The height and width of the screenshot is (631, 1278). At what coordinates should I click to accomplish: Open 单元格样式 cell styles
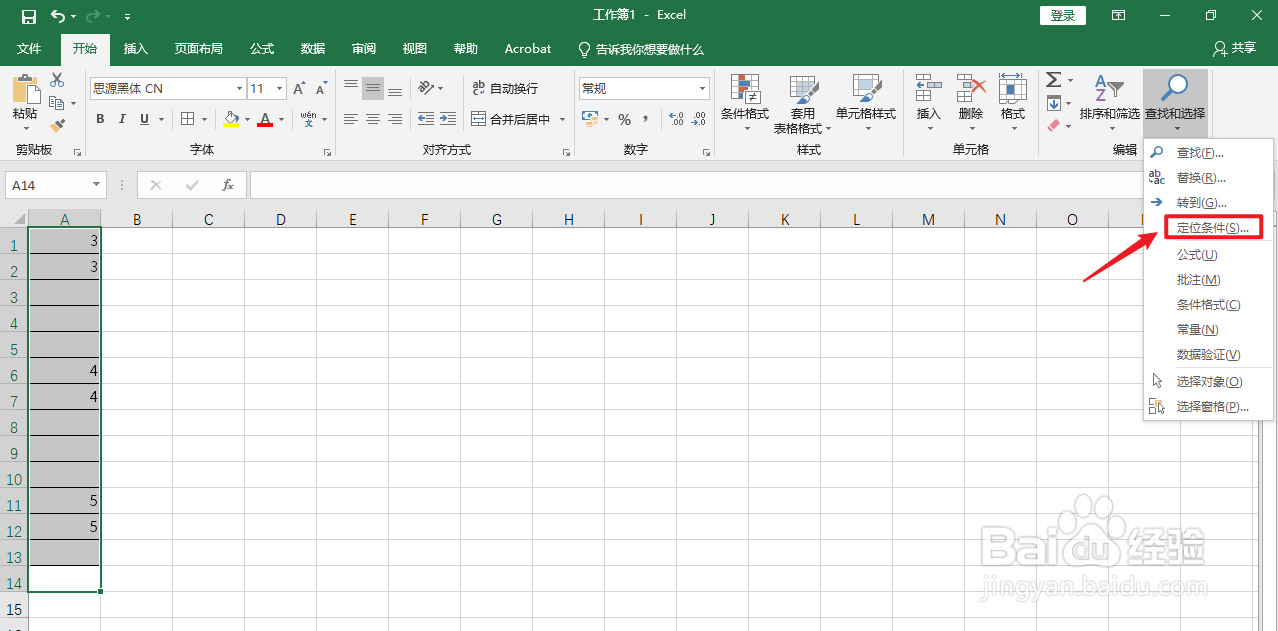(x=866, y=104)
